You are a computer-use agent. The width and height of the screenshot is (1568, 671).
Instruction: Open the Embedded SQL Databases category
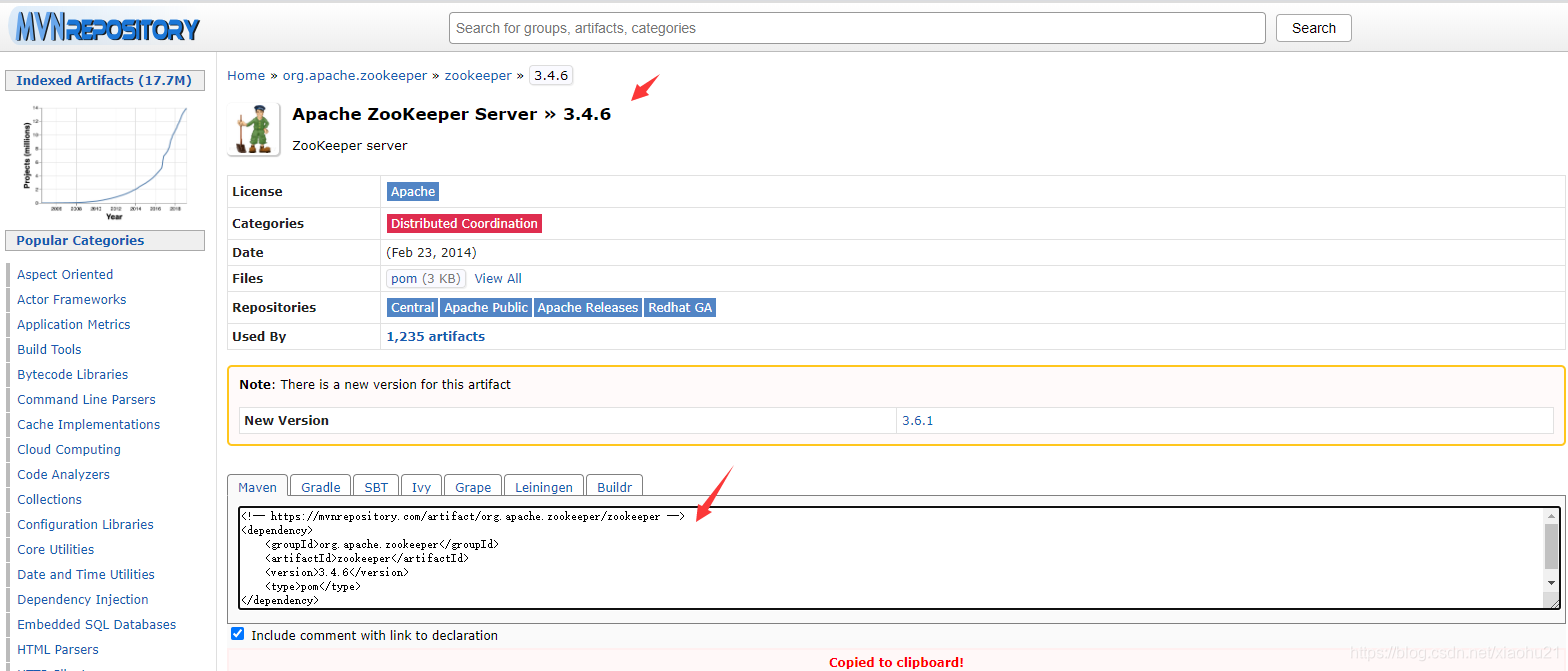97,624
